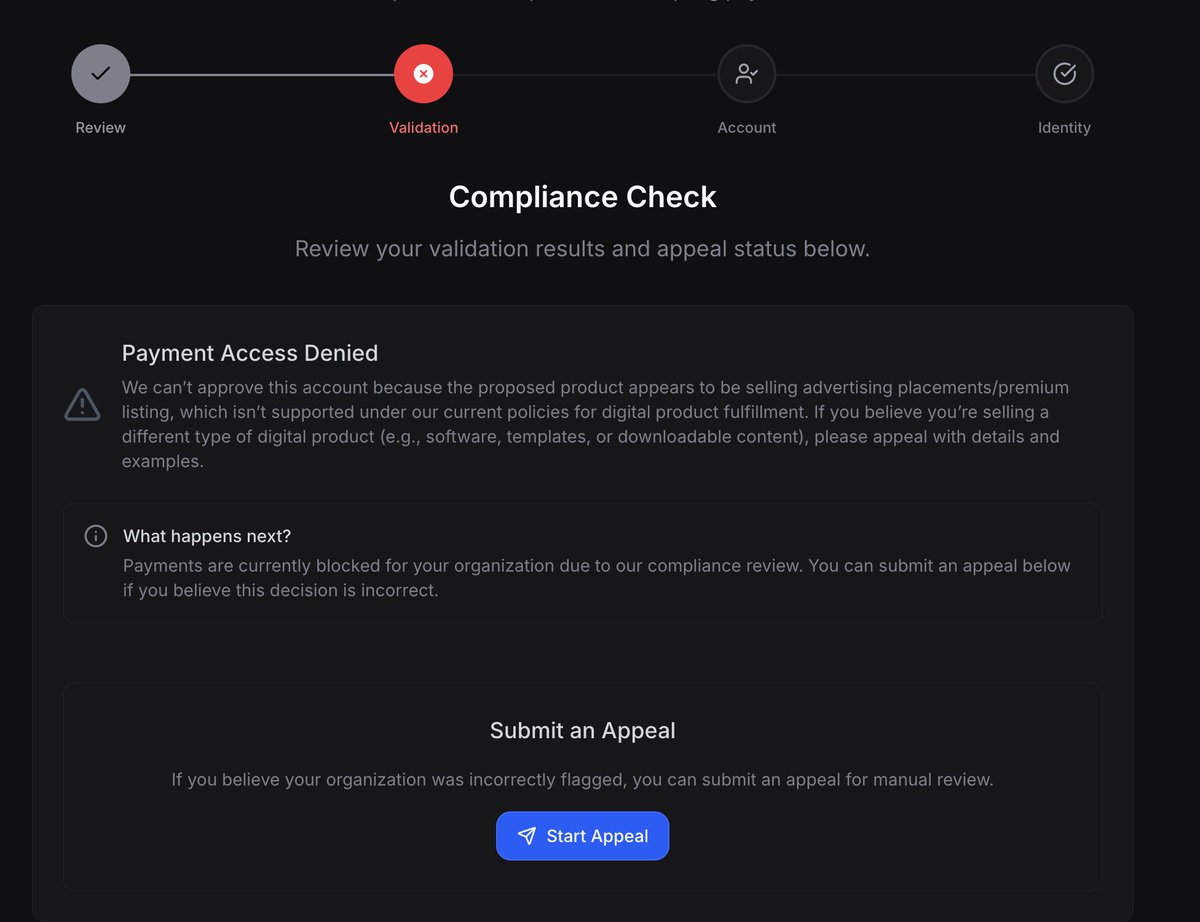Go to the Identity step label
Image resolution: width=1200 pixels, height=922 pixels.
click(1065, 128)
